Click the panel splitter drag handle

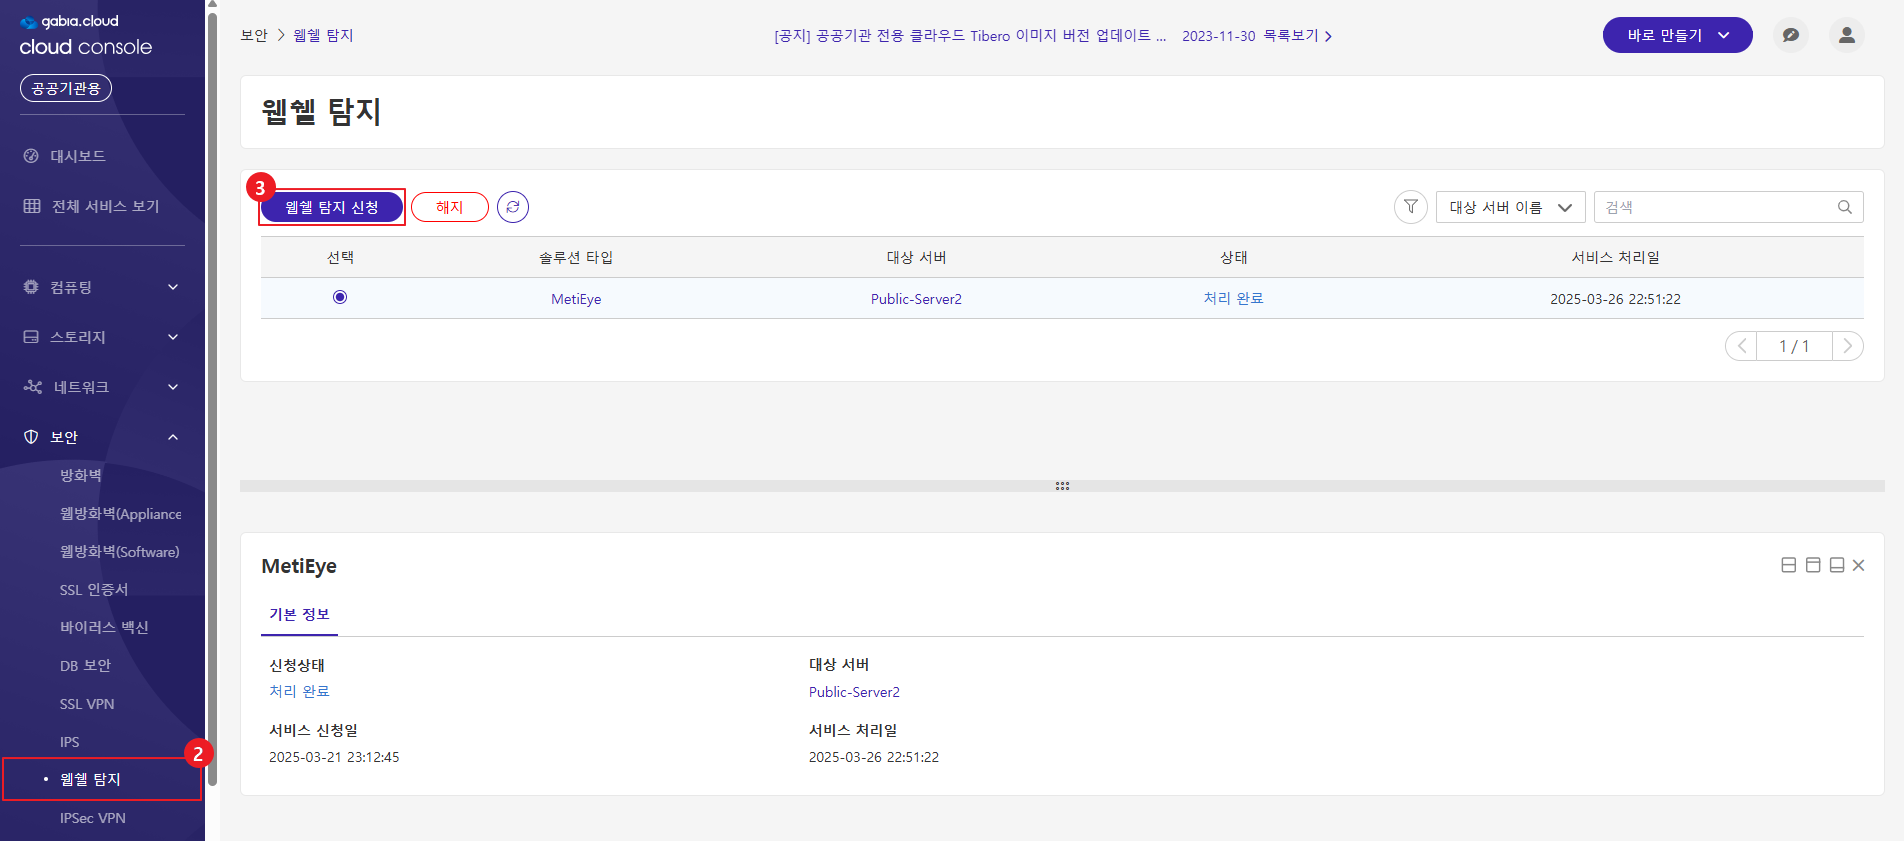coord(1062,486)
